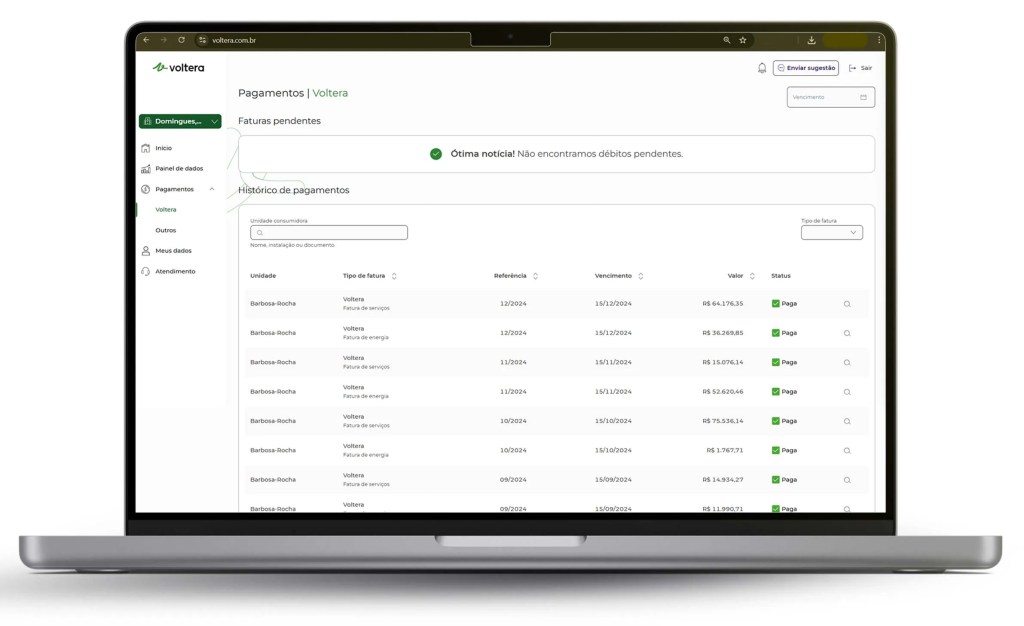1024x626 pixels.
Task: Click the browser forward arrow
Action: 163,40
